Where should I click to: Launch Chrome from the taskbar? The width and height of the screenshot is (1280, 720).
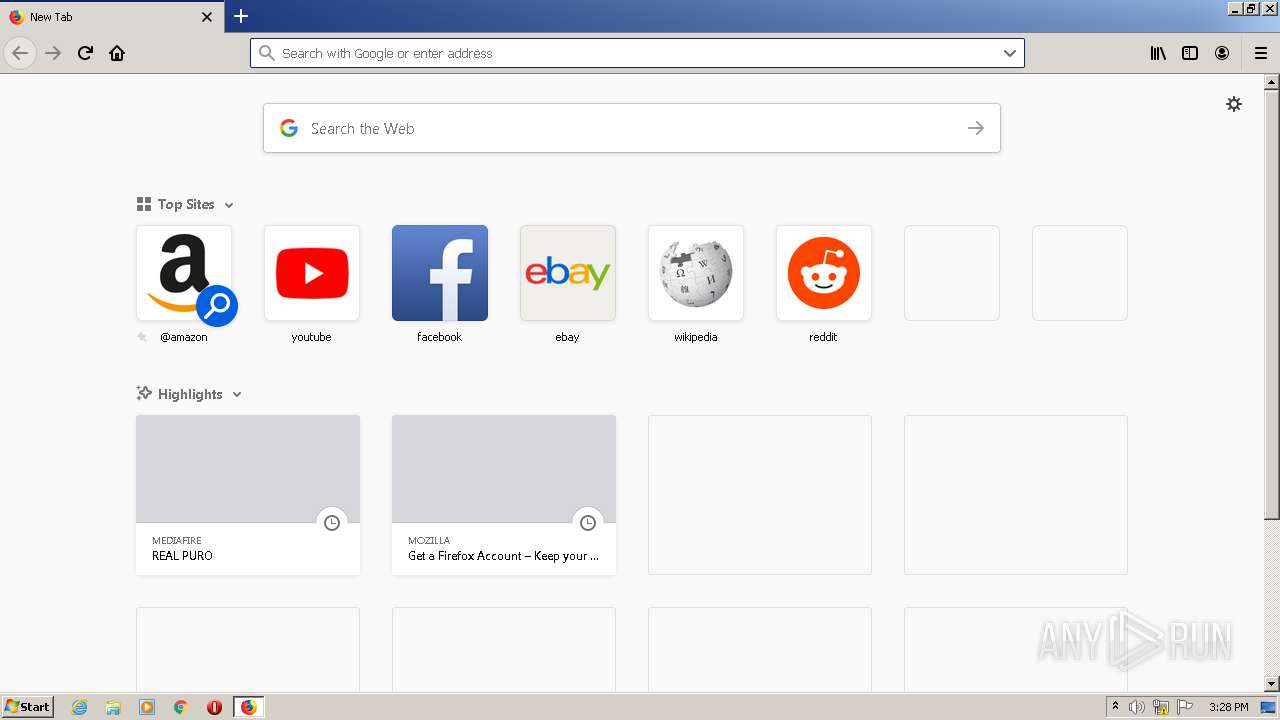pyautogui.click(x=180, y=707)
